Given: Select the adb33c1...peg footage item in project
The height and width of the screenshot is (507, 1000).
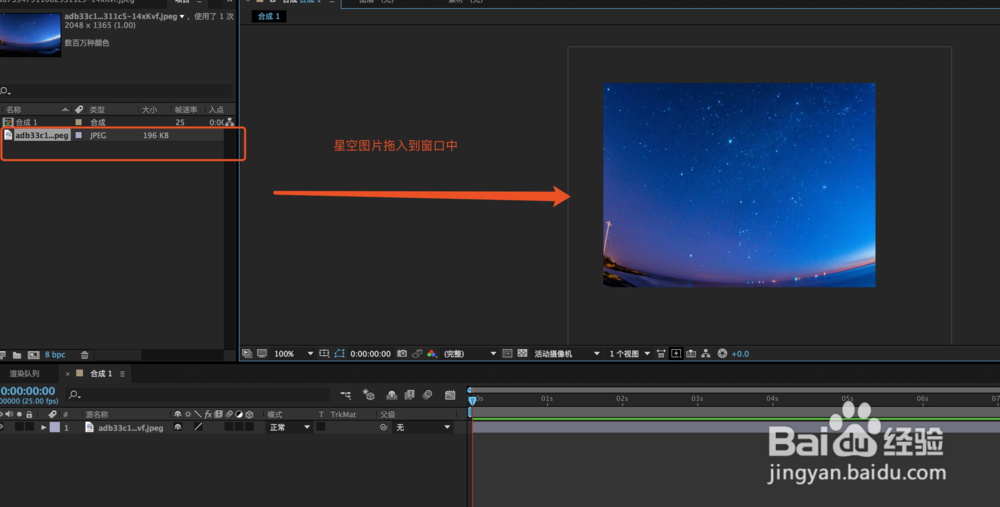Looking at the screenshot, I should tap(41, 135).
